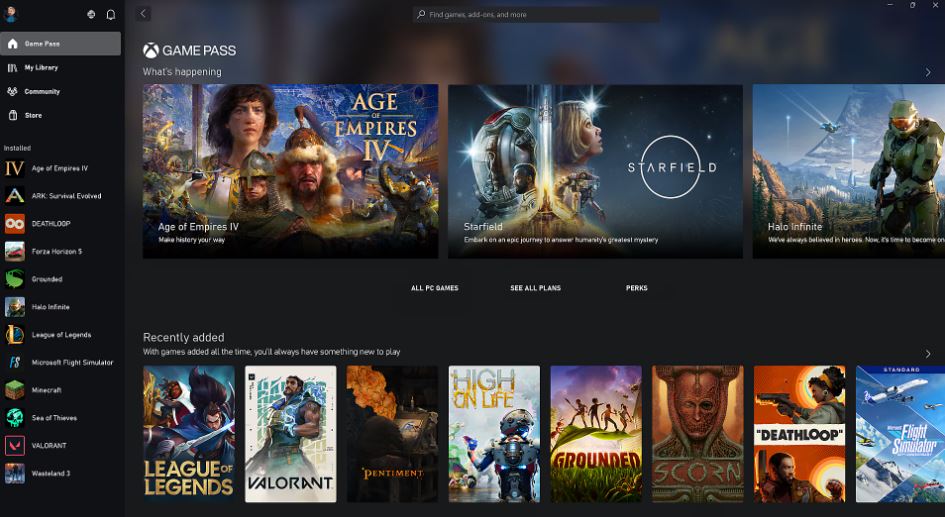945x517 pixels.
Task: Click the PERKS button
Action: coord(636,288)
